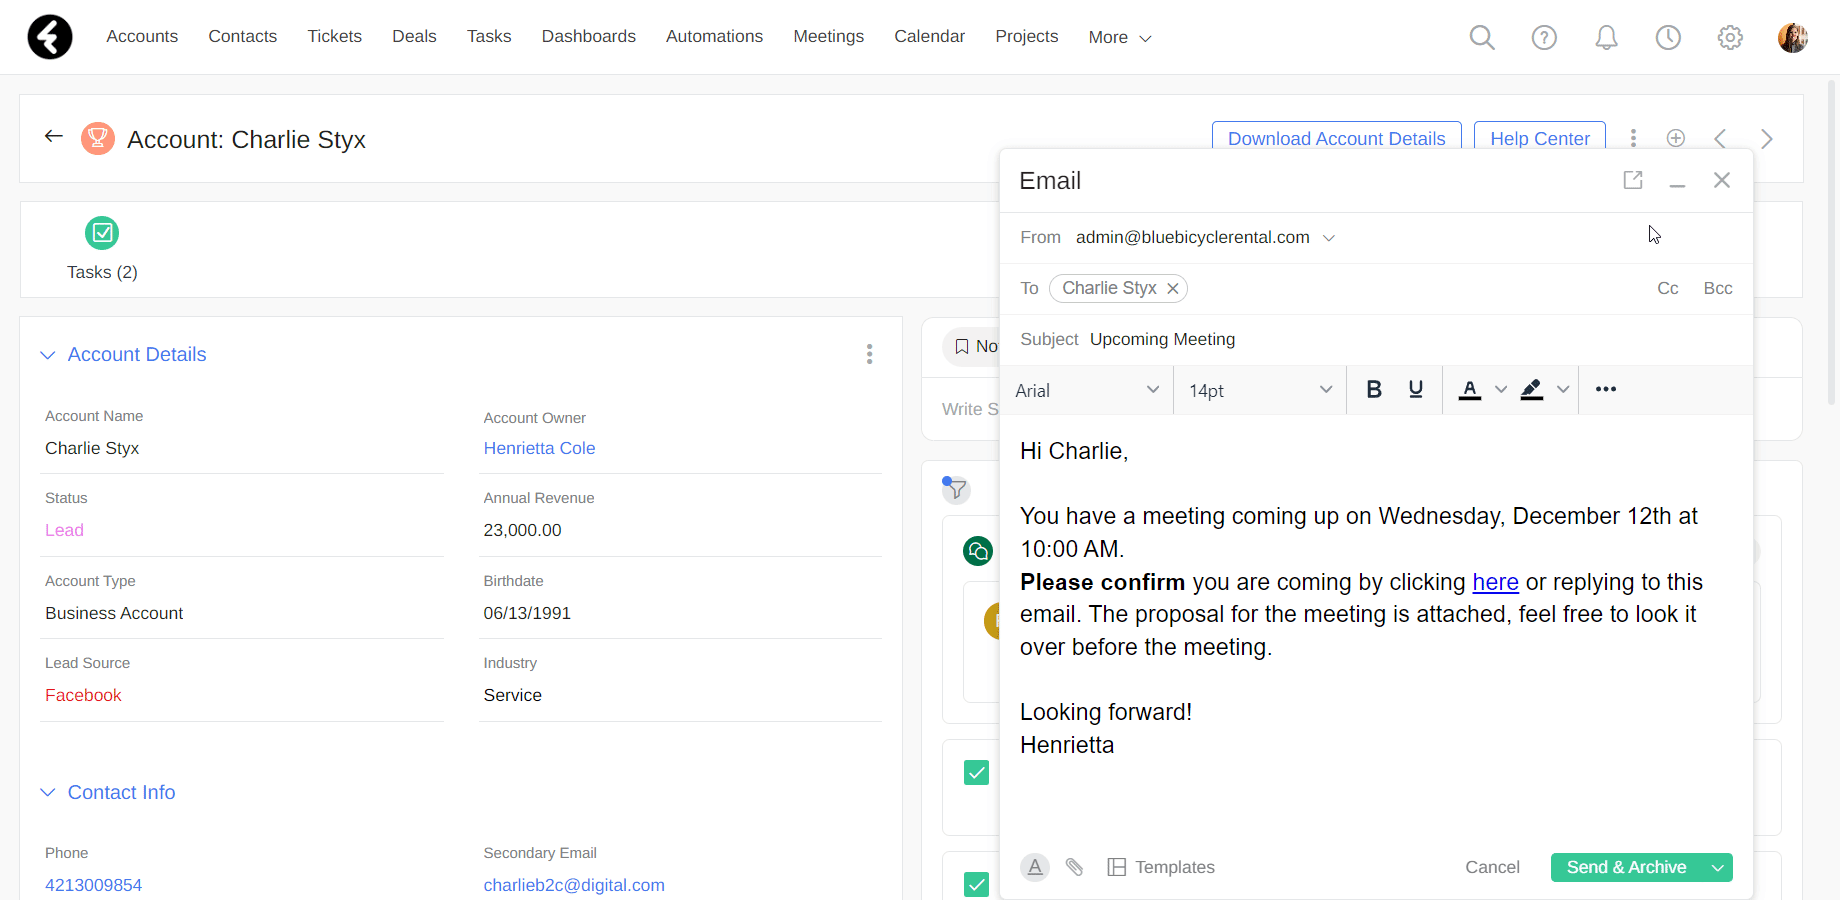Add Cc recipients

pyautogui.click(x=1668, y=288)
